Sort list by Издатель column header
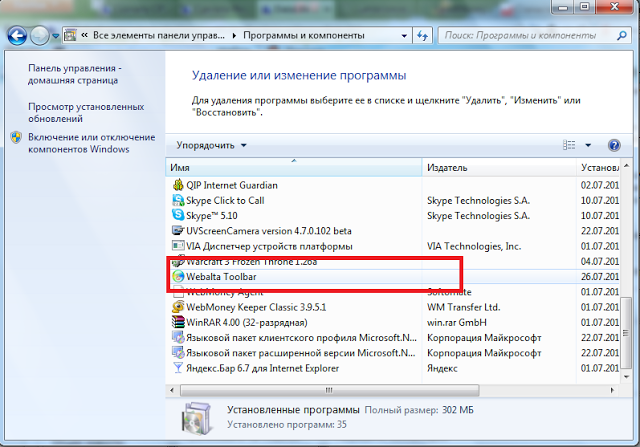 pyautogui.click(x=499, y=168)
